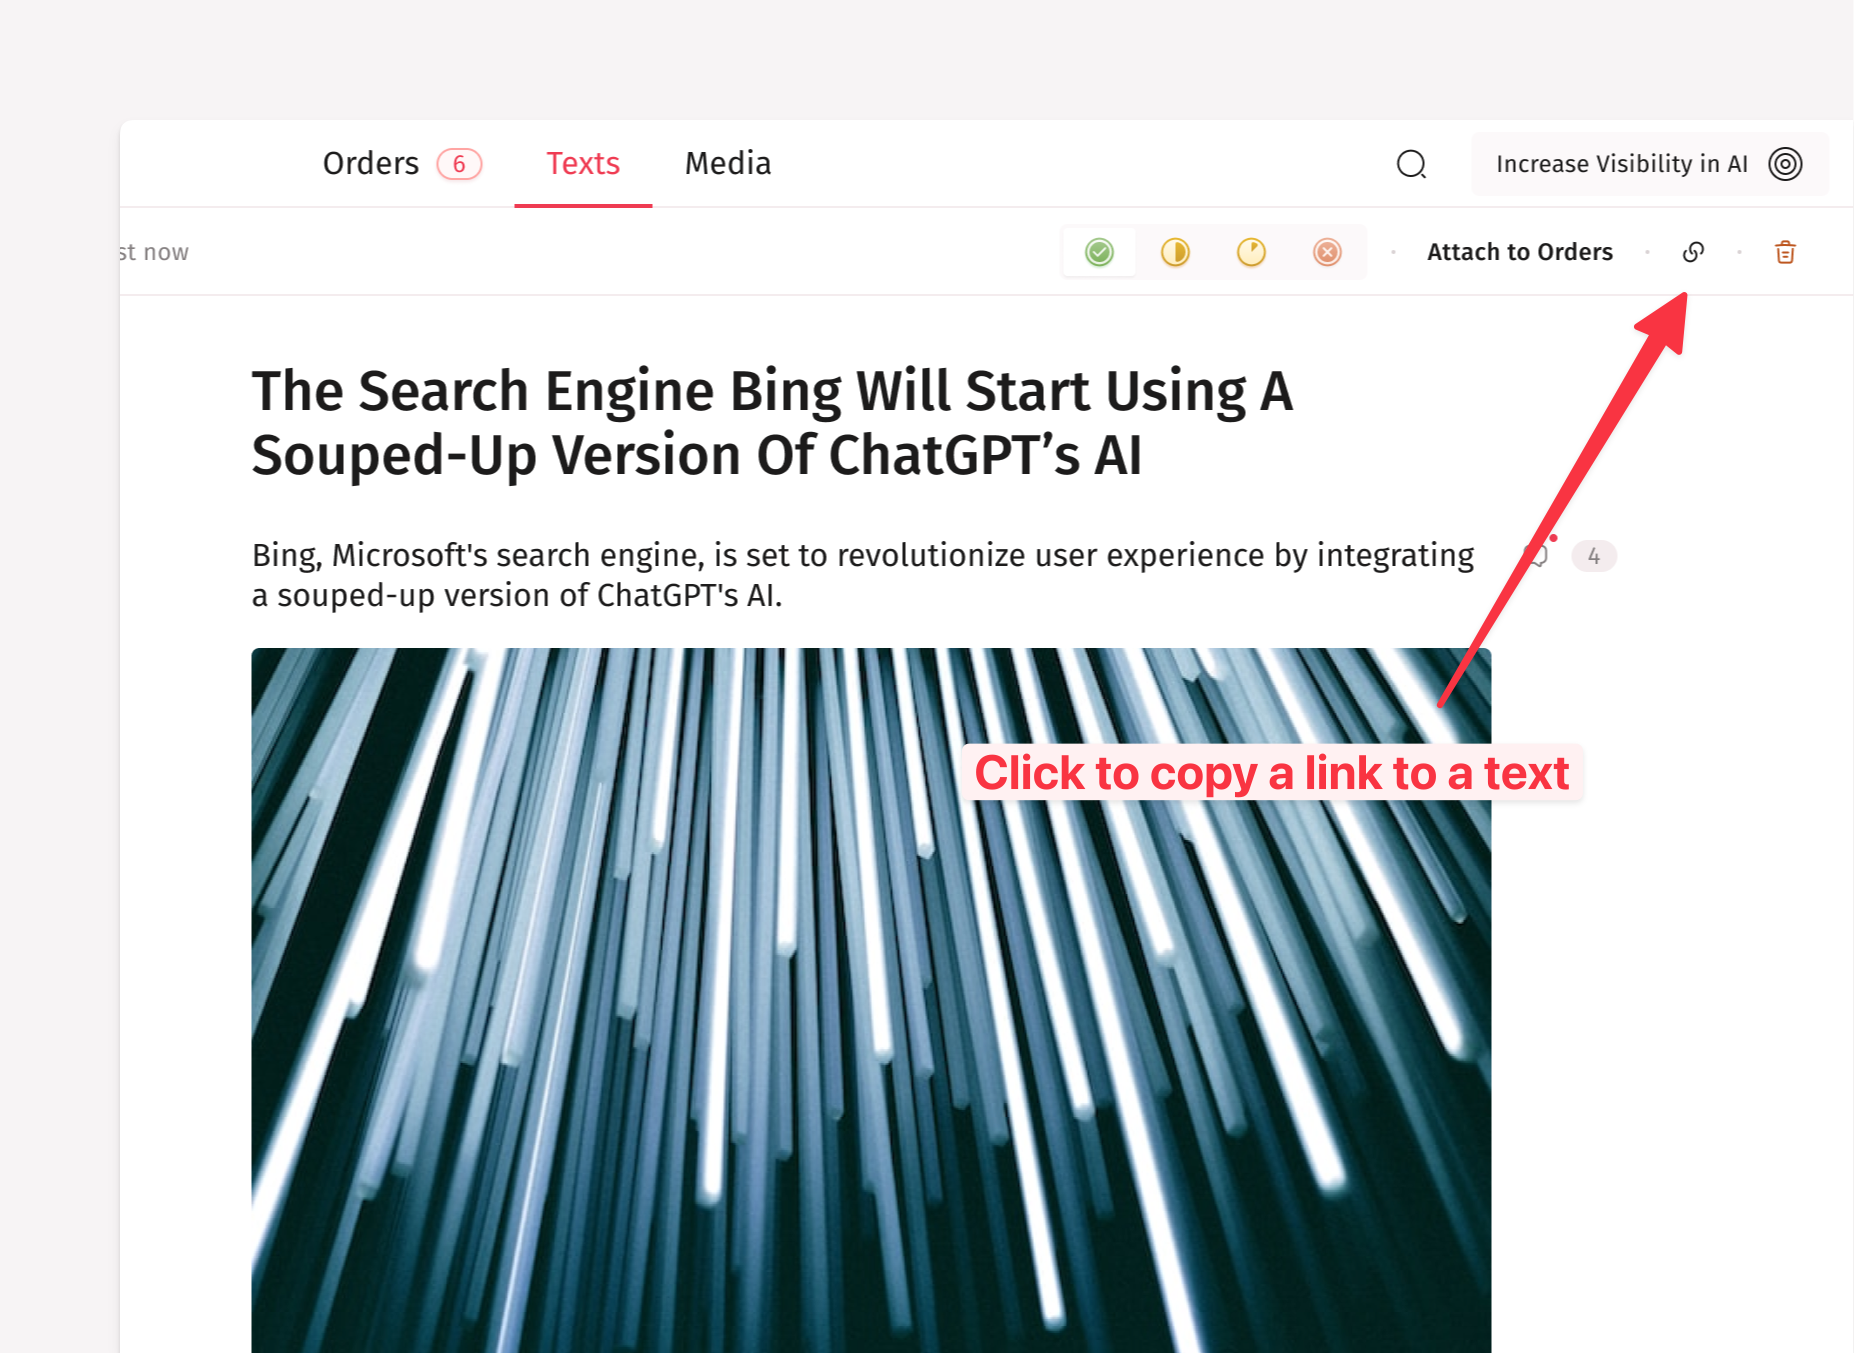Click the Orders count badge showing 6
The width and height of the screenshot is (1854, 1353).
point(459,164)
